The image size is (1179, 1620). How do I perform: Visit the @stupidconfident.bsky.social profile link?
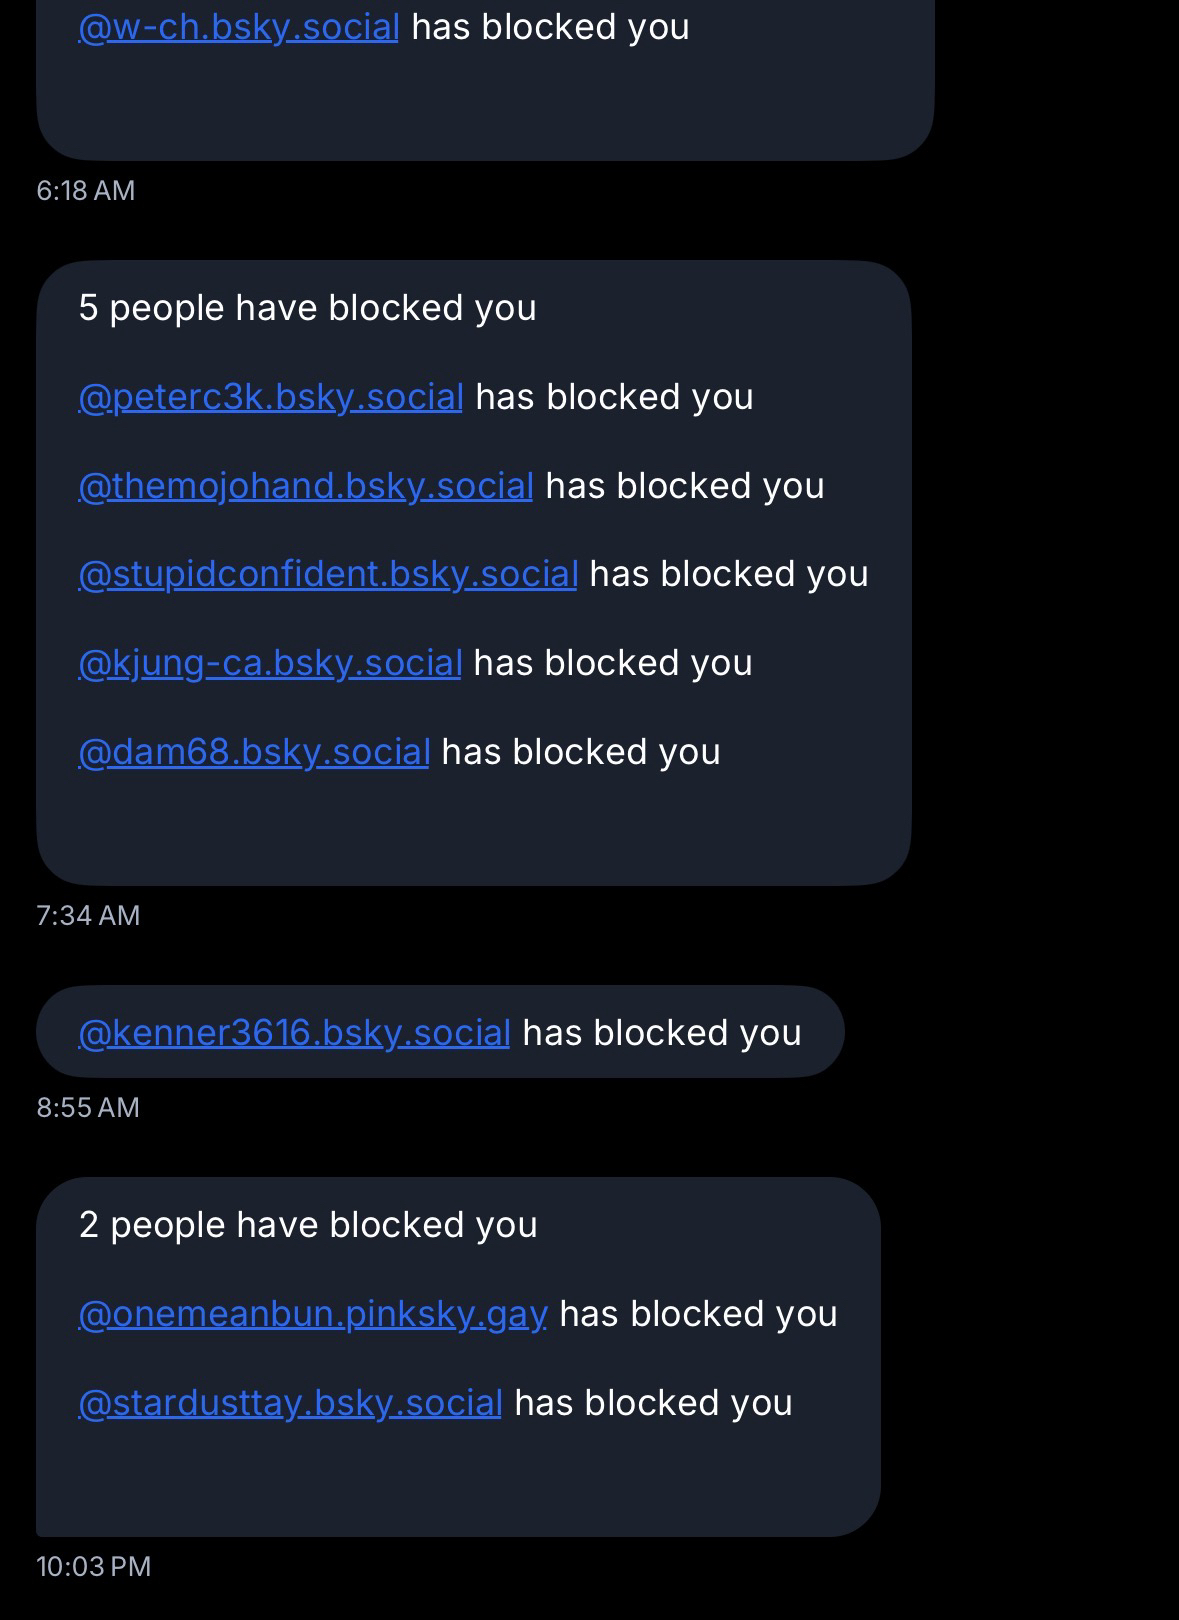tap(328, 574)
